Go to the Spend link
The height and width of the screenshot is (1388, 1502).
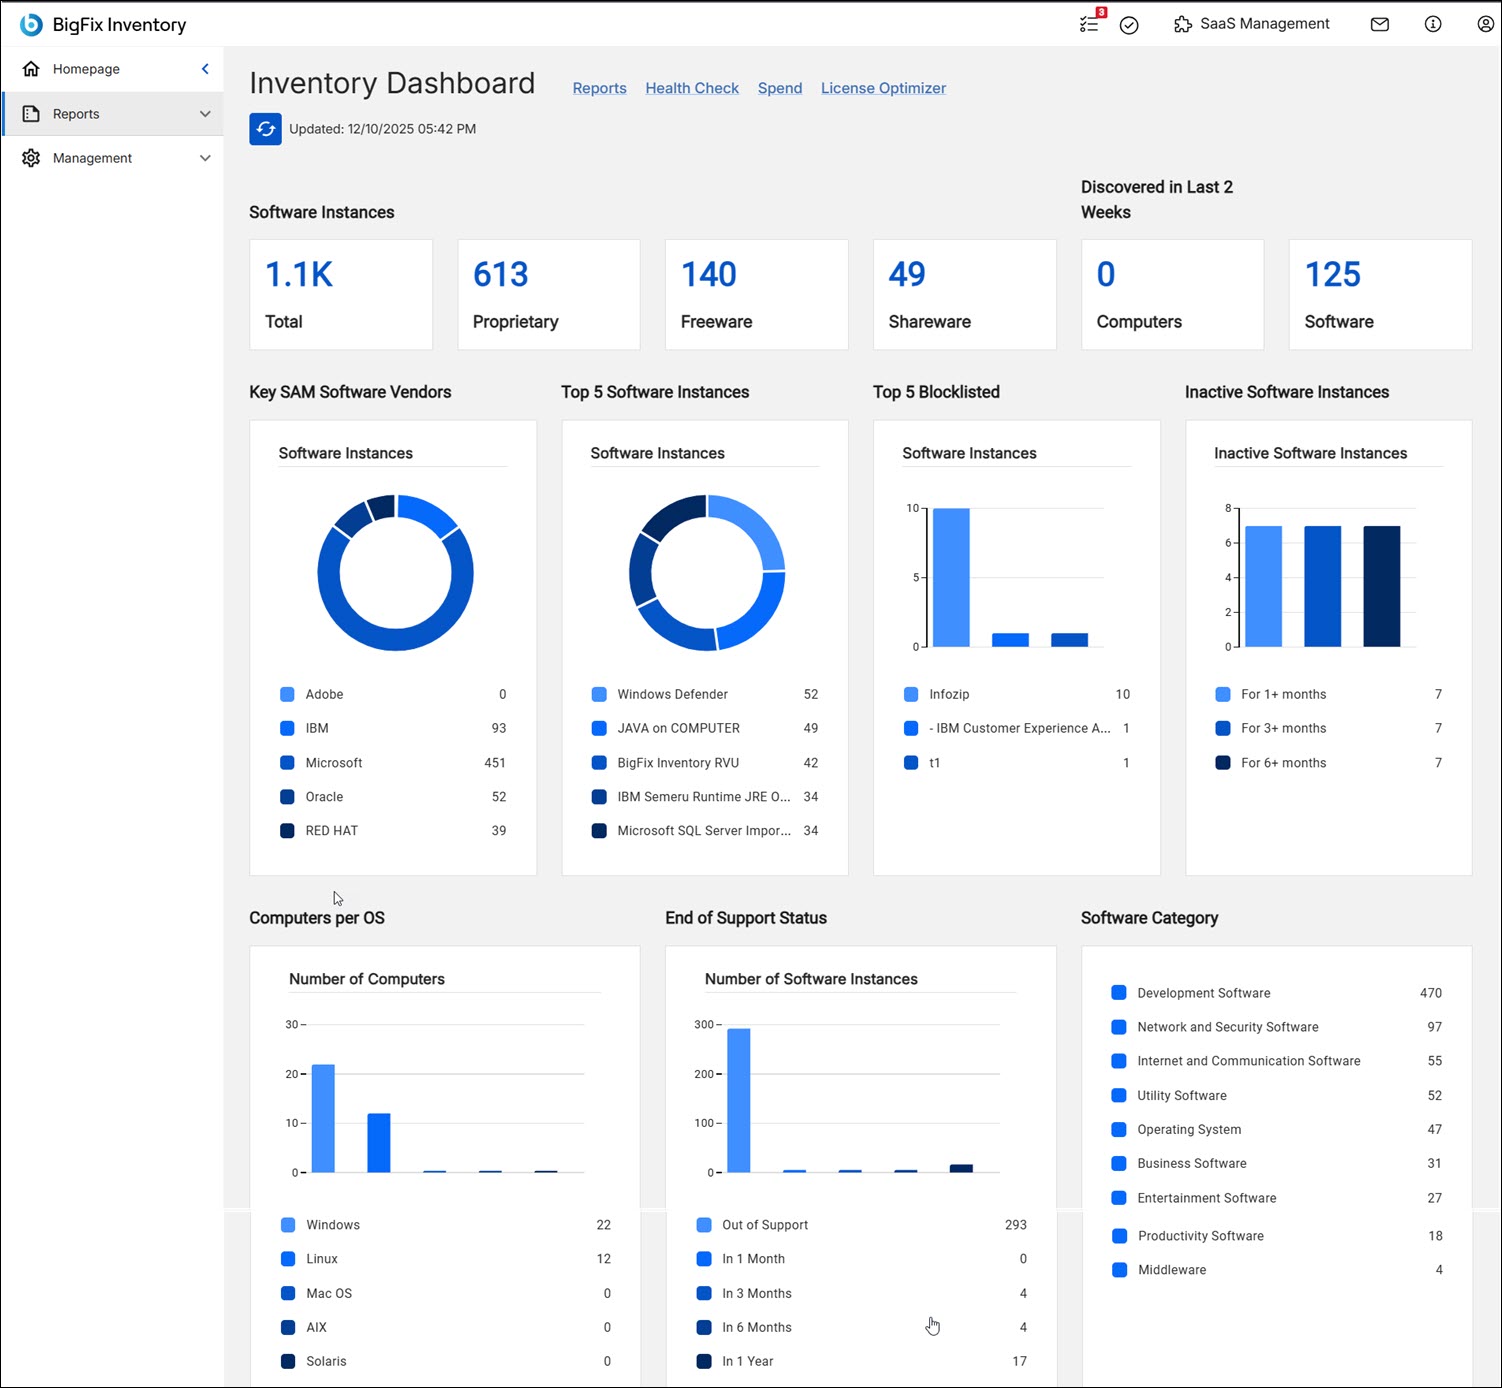[x=779, y=88]
